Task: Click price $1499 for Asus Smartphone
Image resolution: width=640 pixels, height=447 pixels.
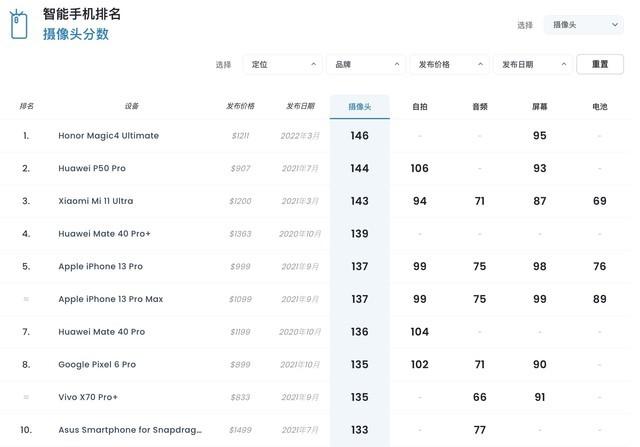Action: [x=240, y=430]
